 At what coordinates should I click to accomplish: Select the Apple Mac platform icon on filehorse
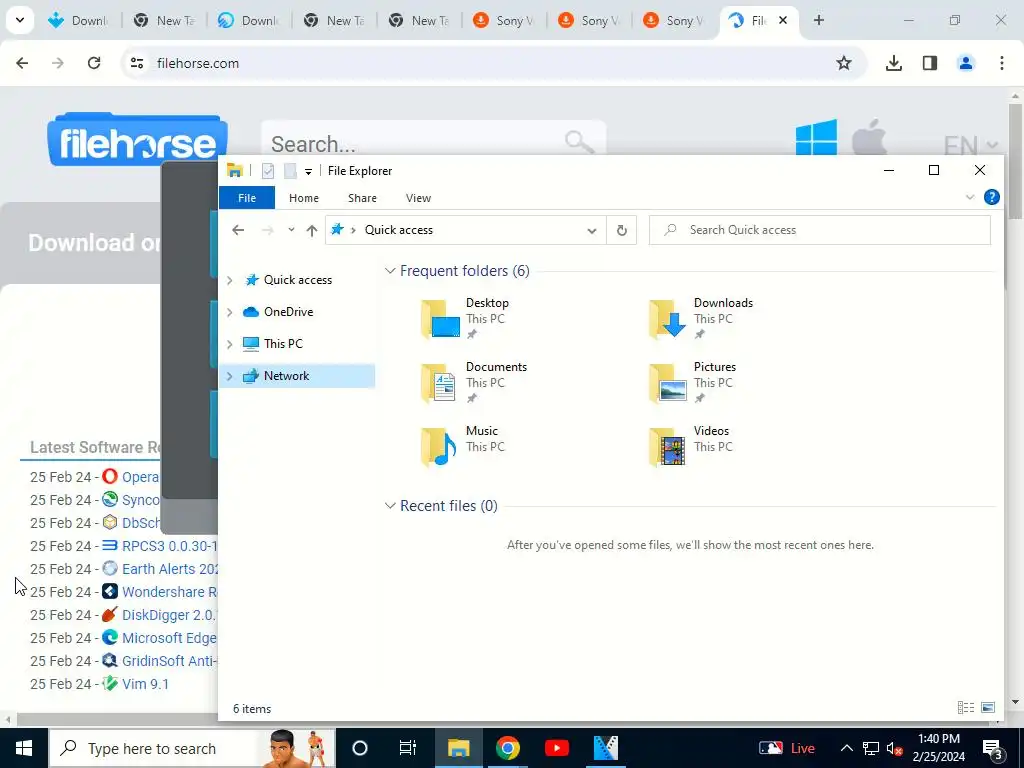tap(870, 138)
